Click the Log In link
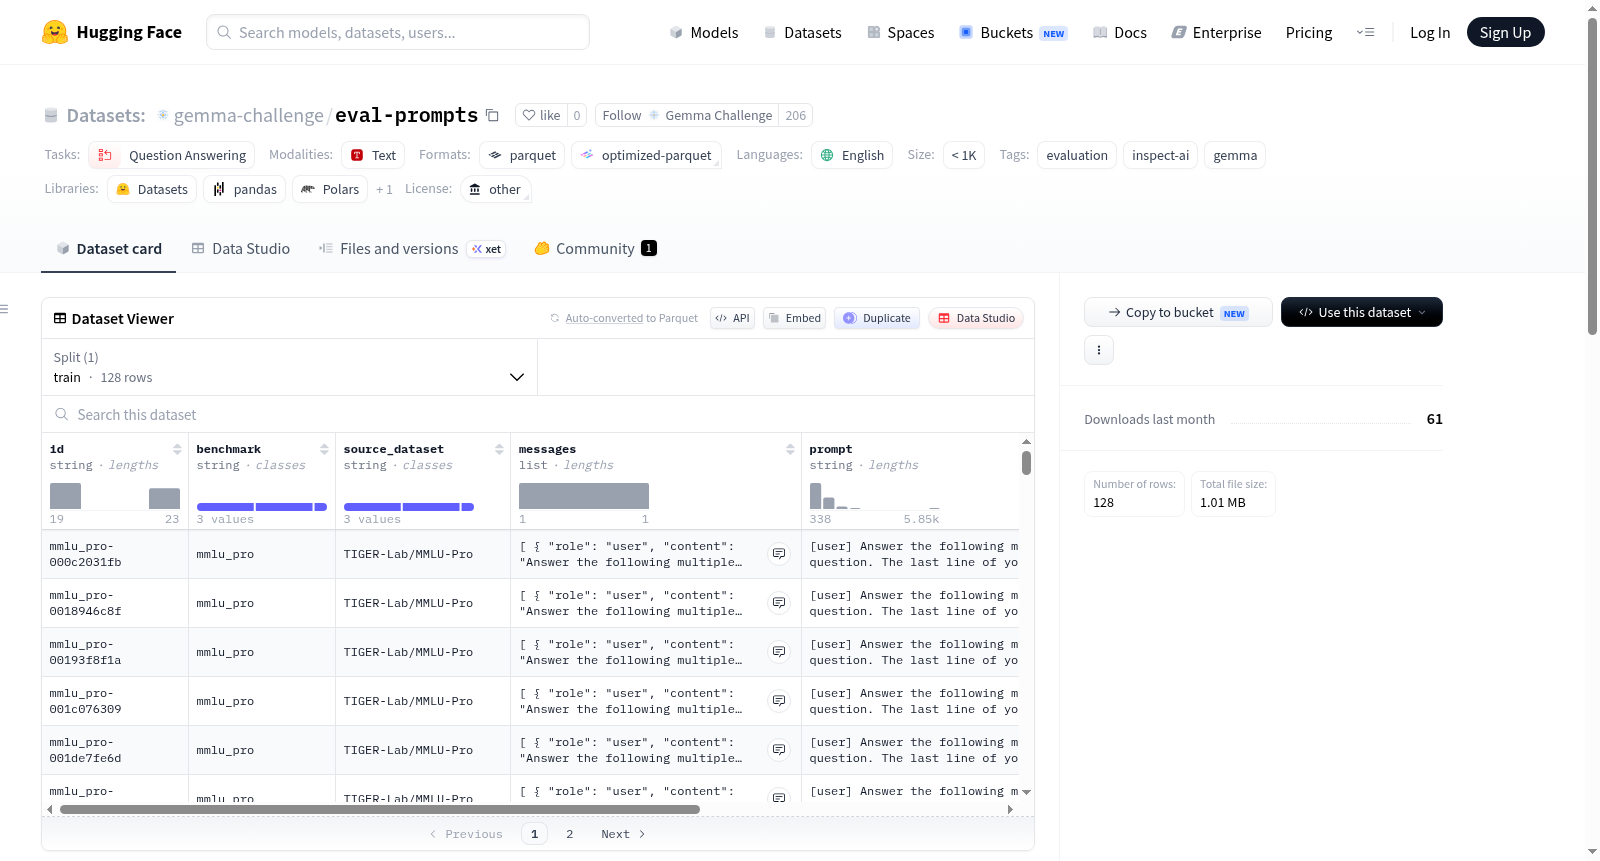 [1430, 32]
